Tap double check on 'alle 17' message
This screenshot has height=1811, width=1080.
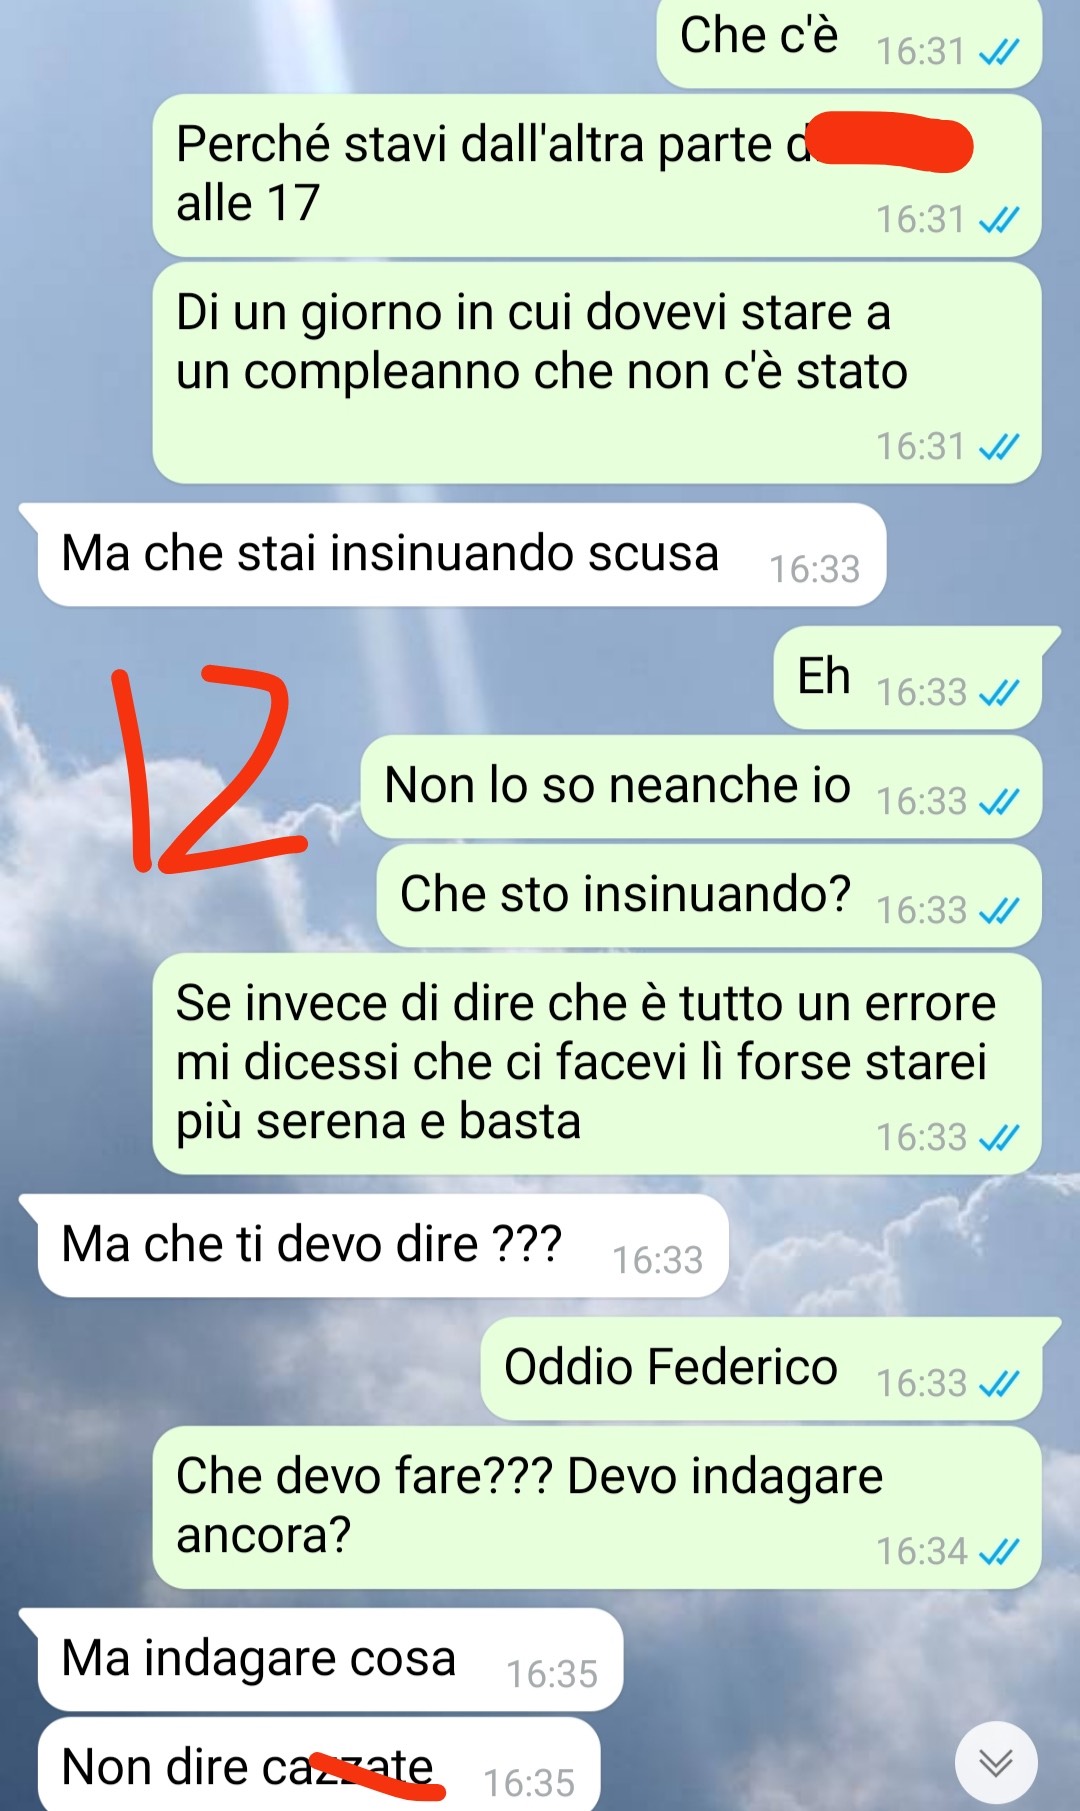(999, 219)
